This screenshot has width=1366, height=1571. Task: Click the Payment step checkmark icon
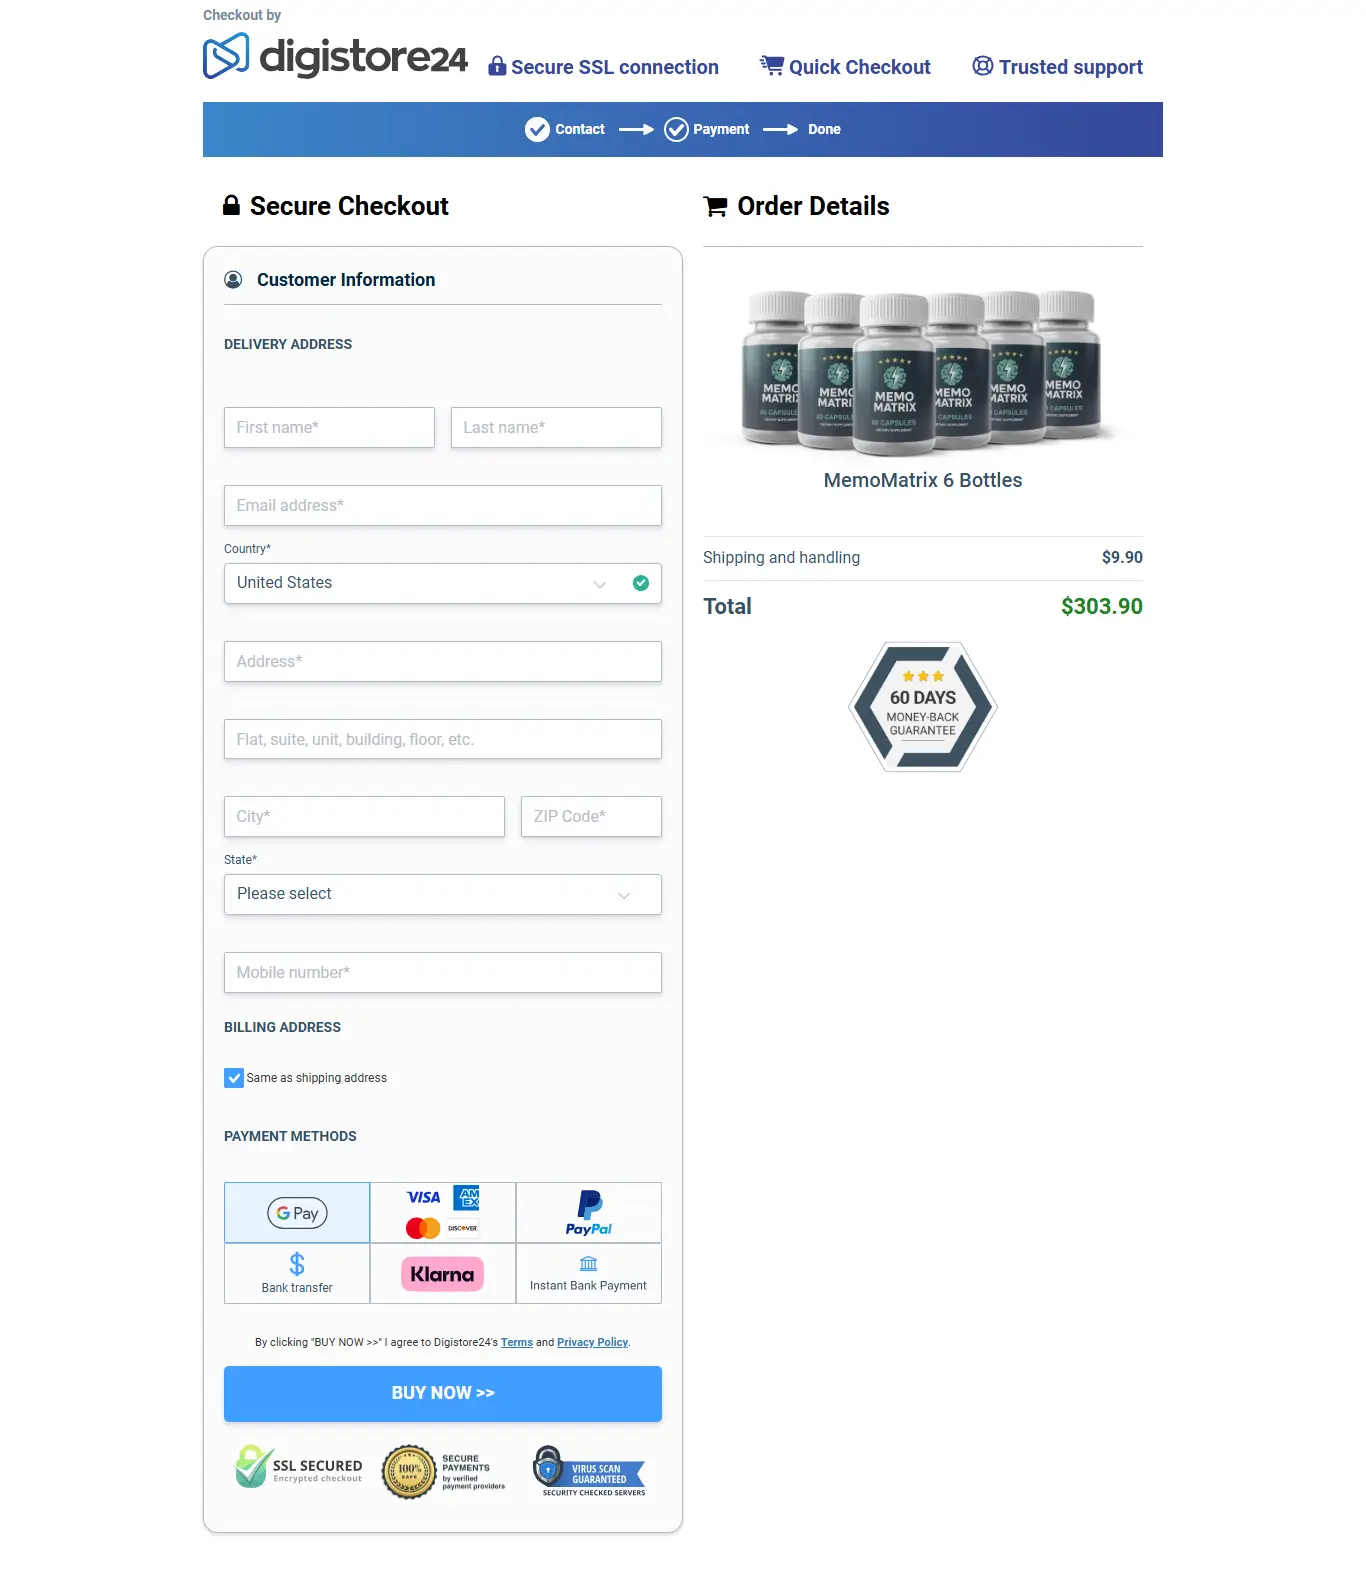click(x=676, y=129)
